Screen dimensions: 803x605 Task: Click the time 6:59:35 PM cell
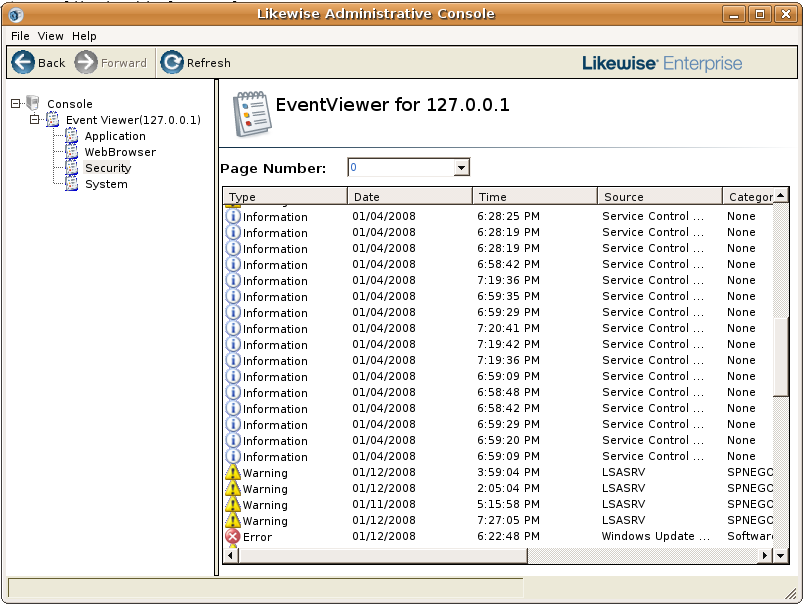coord(508,296)
